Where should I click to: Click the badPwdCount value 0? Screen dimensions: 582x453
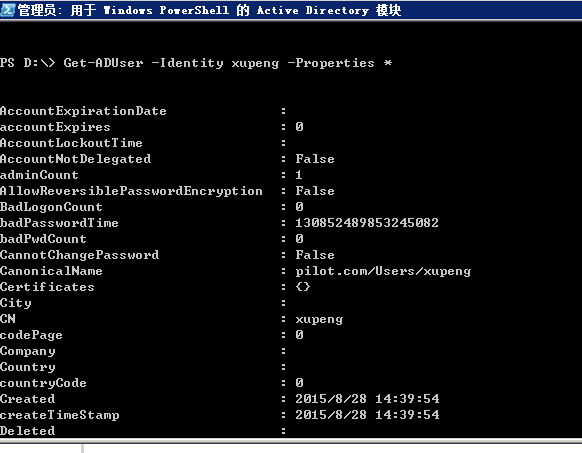300,239
